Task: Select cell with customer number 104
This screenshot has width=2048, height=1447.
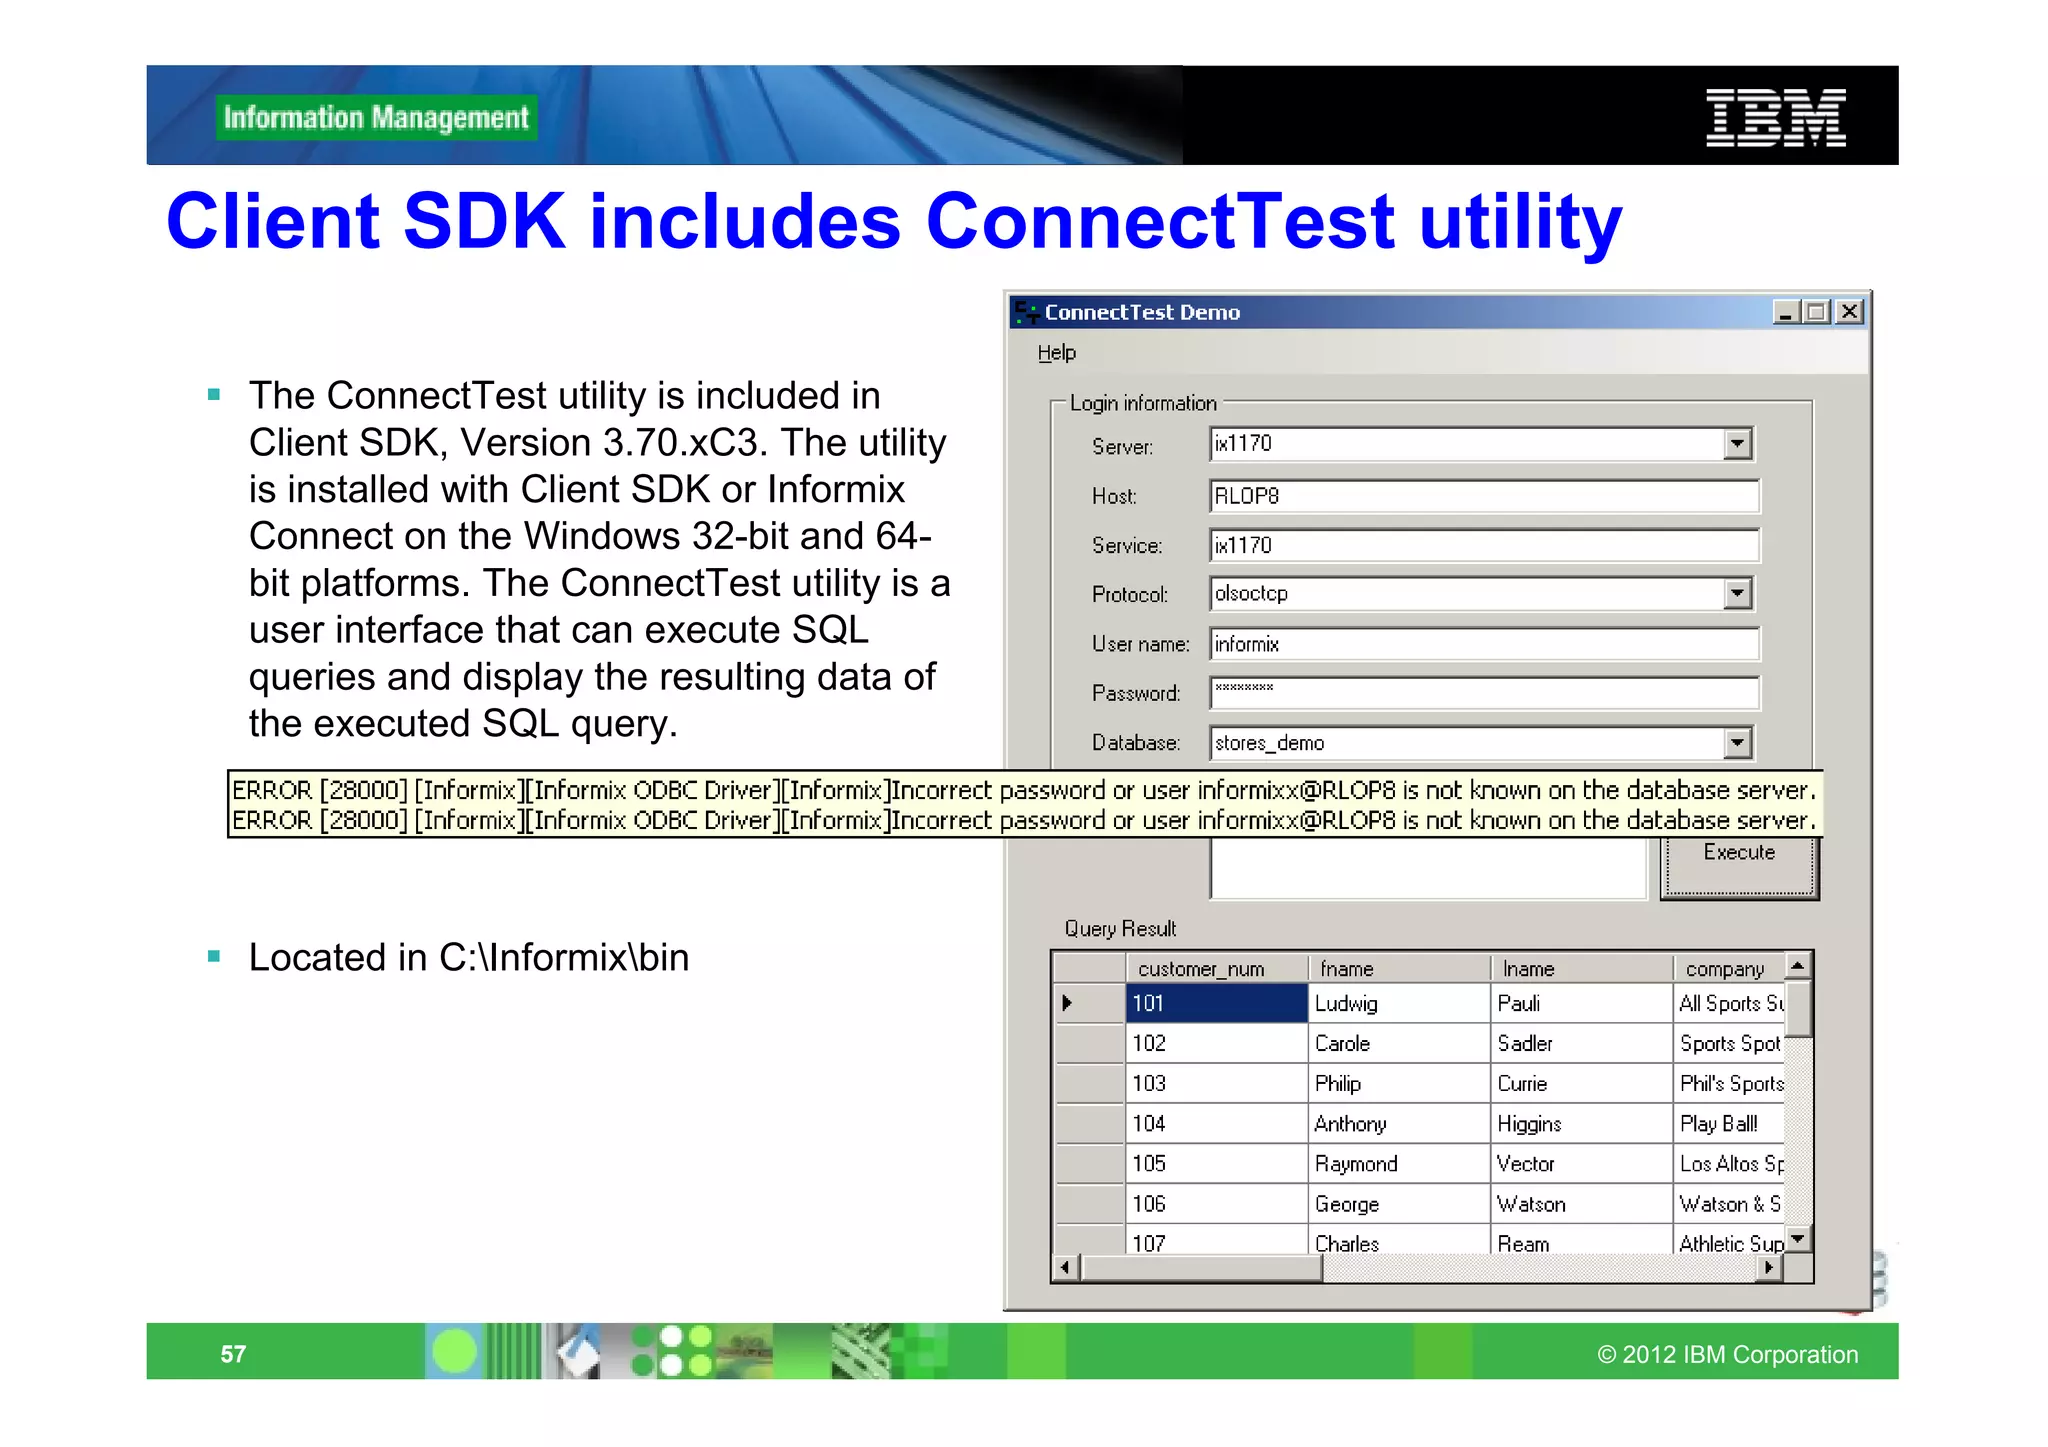Action: (1217, 1123)
